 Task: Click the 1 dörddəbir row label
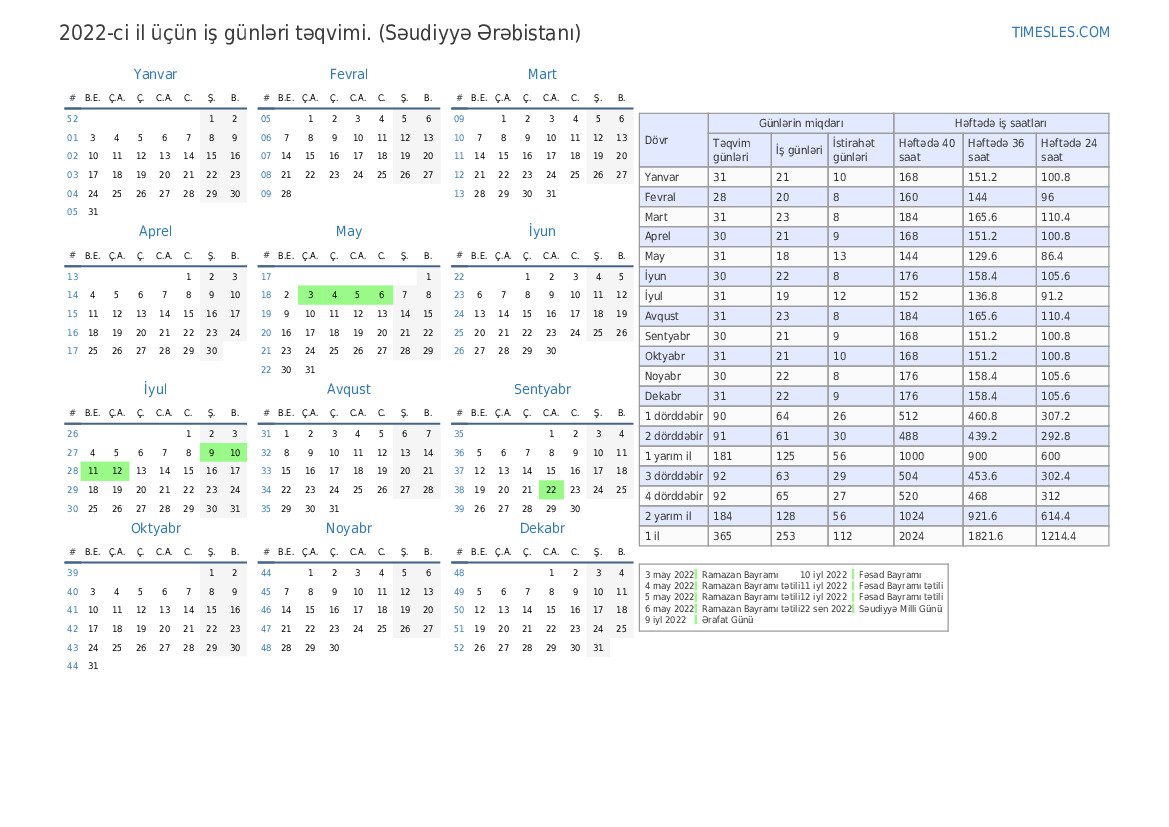point(674,416)
